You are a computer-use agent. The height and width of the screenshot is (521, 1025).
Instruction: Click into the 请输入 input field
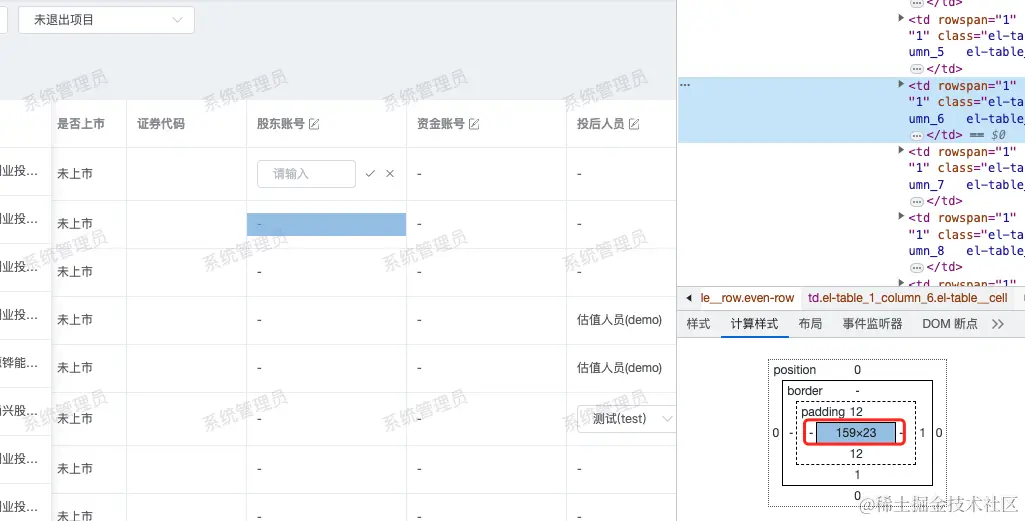[x=307, y=174]
